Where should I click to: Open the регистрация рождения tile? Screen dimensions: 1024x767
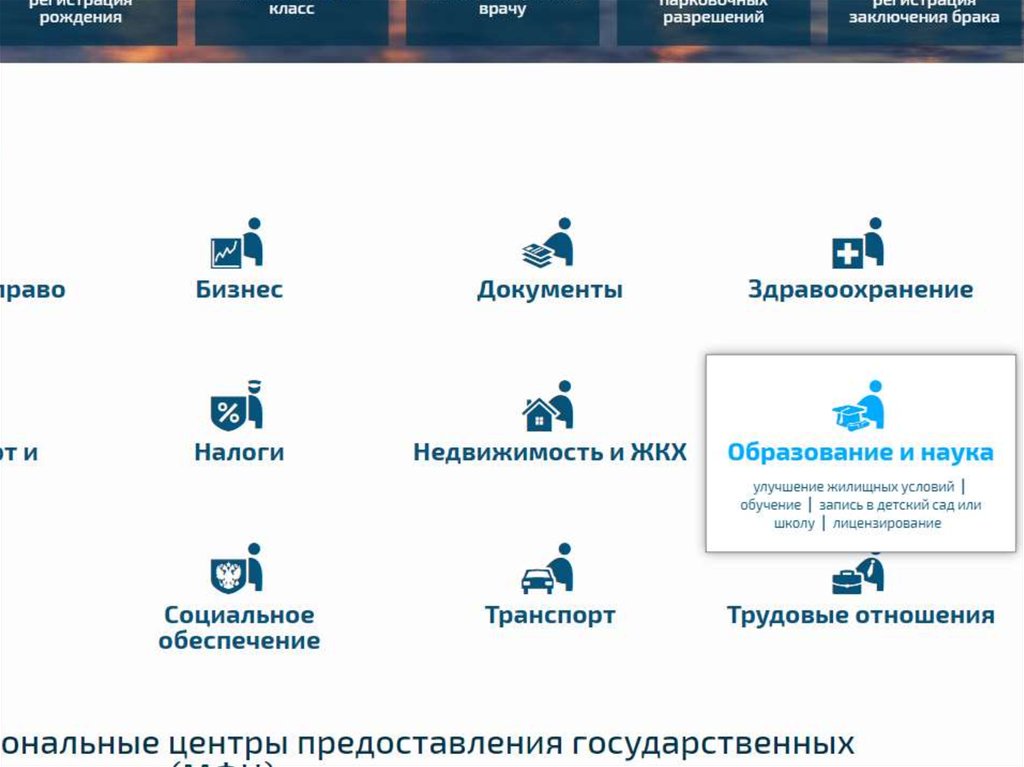click(88, 22)
